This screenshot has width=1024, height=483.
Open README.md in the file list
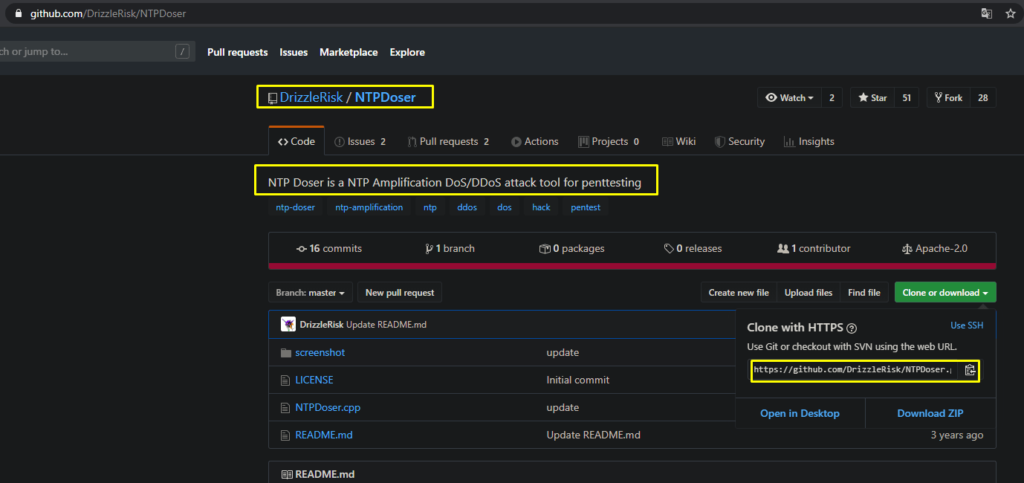click(x=324, y=435)
